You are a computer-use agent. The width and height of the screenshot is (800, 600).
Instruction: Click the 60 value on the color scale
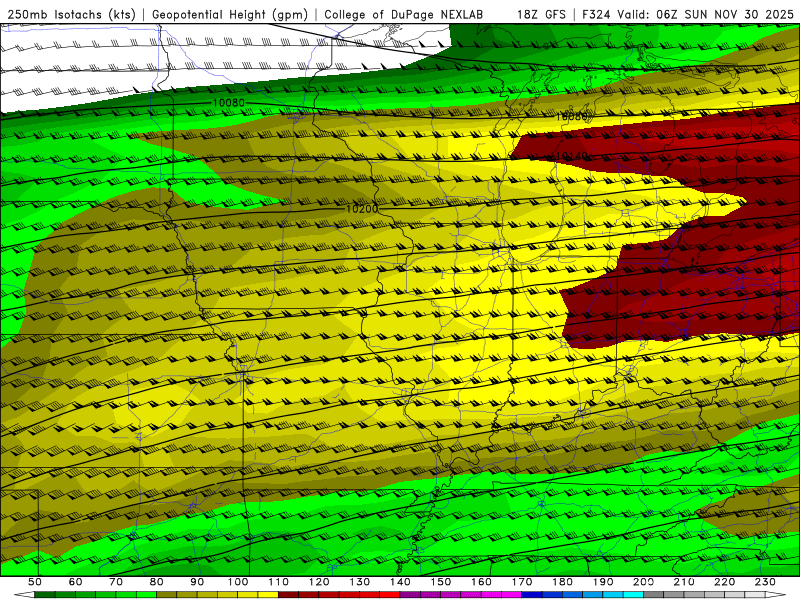75,582
